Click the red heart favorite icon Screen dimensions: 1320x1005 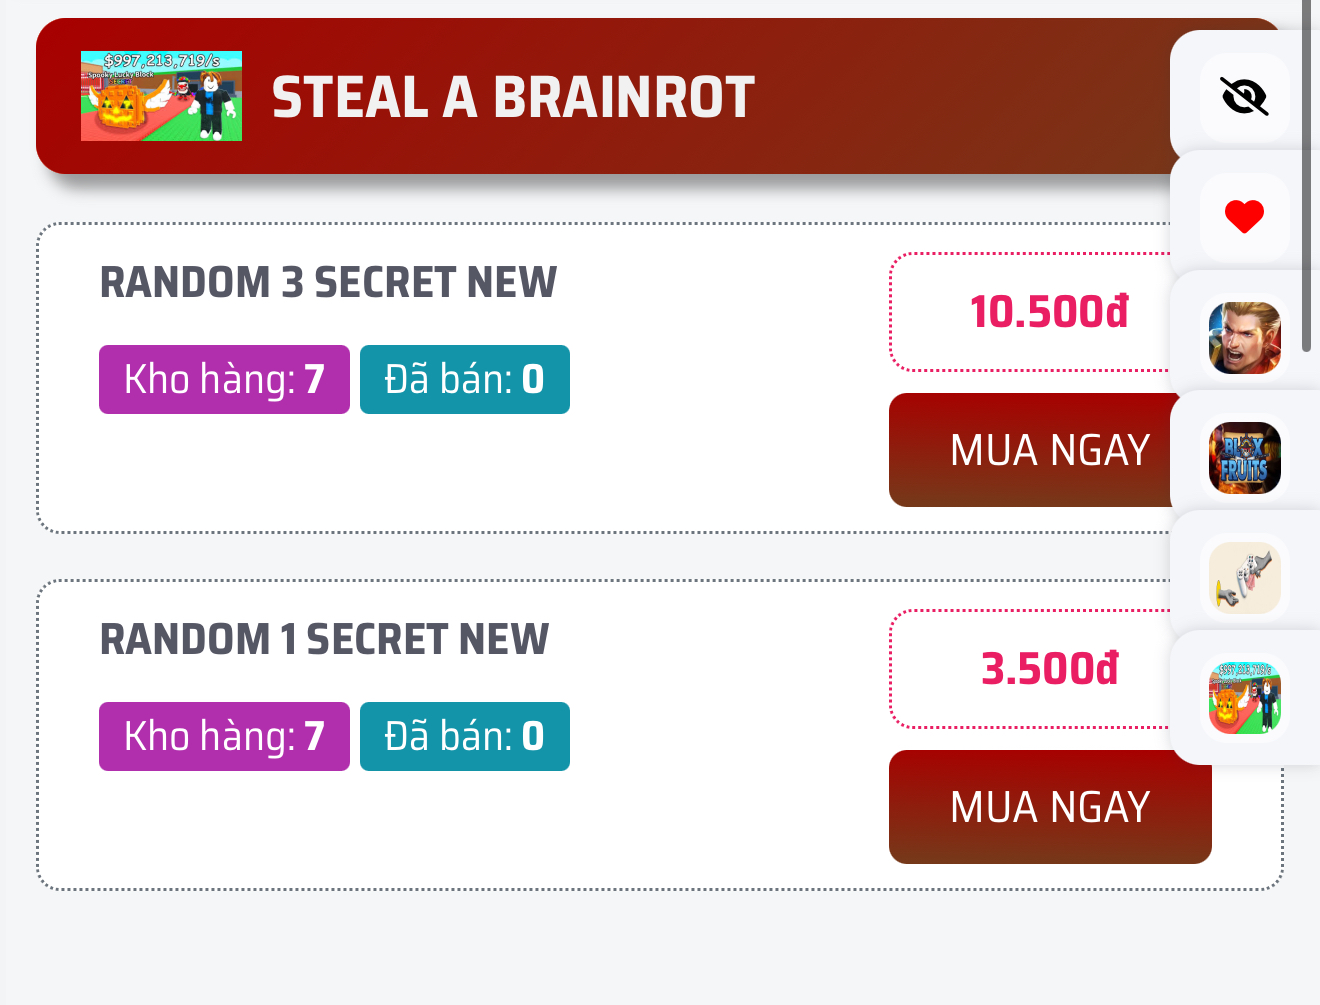tap(1244, 217)
